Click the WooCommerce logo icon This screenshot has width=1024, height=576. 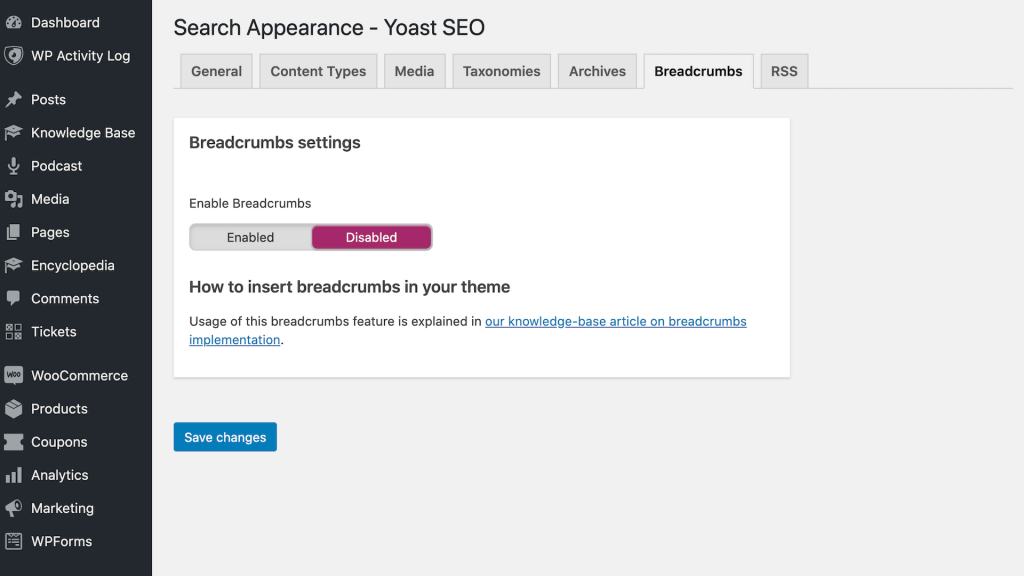[14, 375]
